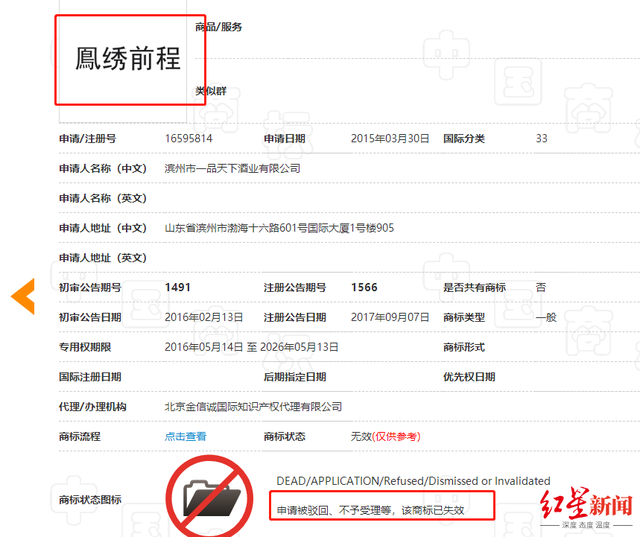Select the preliminary announcement date 2016年02月13日
640x537 pixels.
point(204,317)
